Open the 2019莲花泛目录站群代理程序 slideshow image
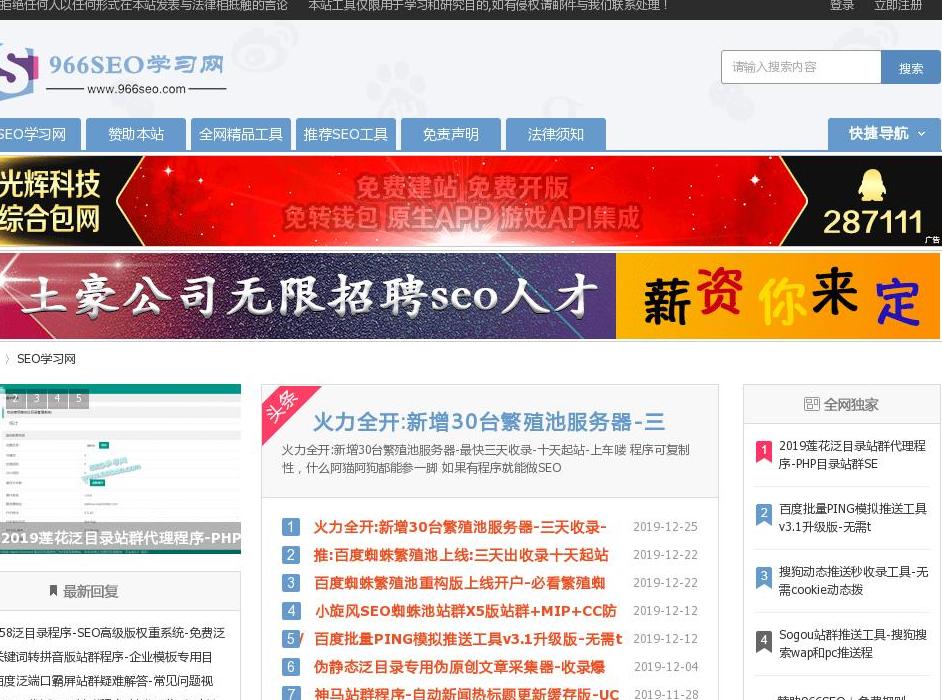The width and height of the screenshot is (942, 700). [120, 469]
